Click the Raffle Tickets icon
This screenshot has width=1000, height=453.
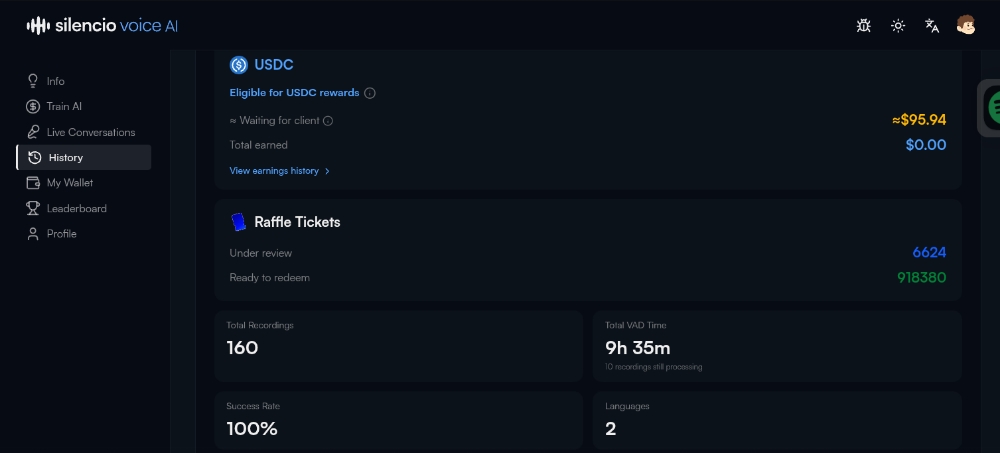pyautogui.click(x=239, y=222)
